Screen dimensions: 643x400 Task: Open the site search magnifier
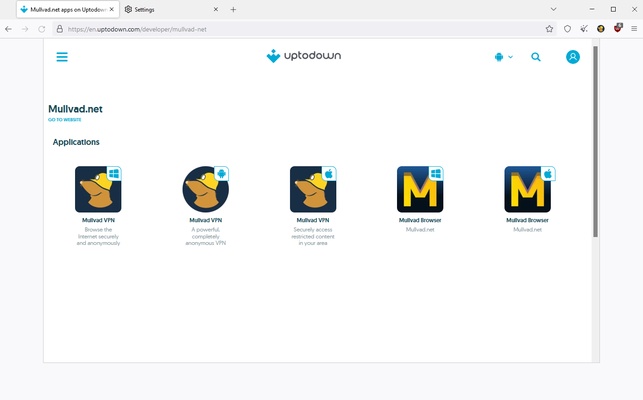536,57
